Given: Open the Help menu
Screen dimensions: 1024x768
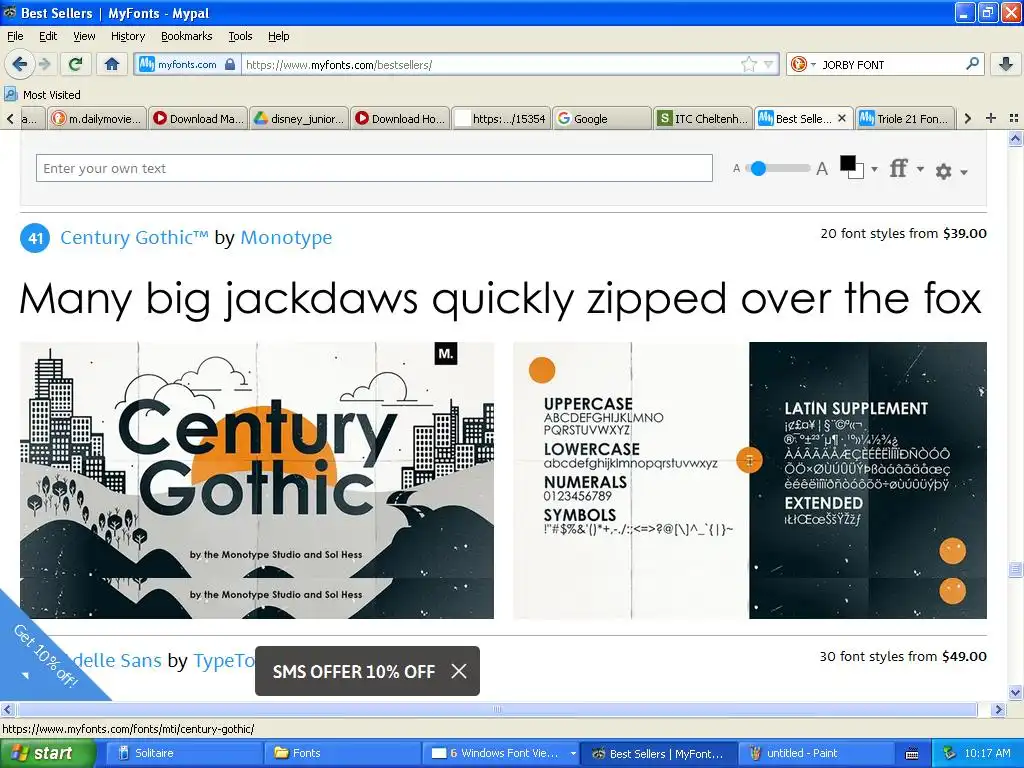Looking at the screenshot, I should click(278, 36).
